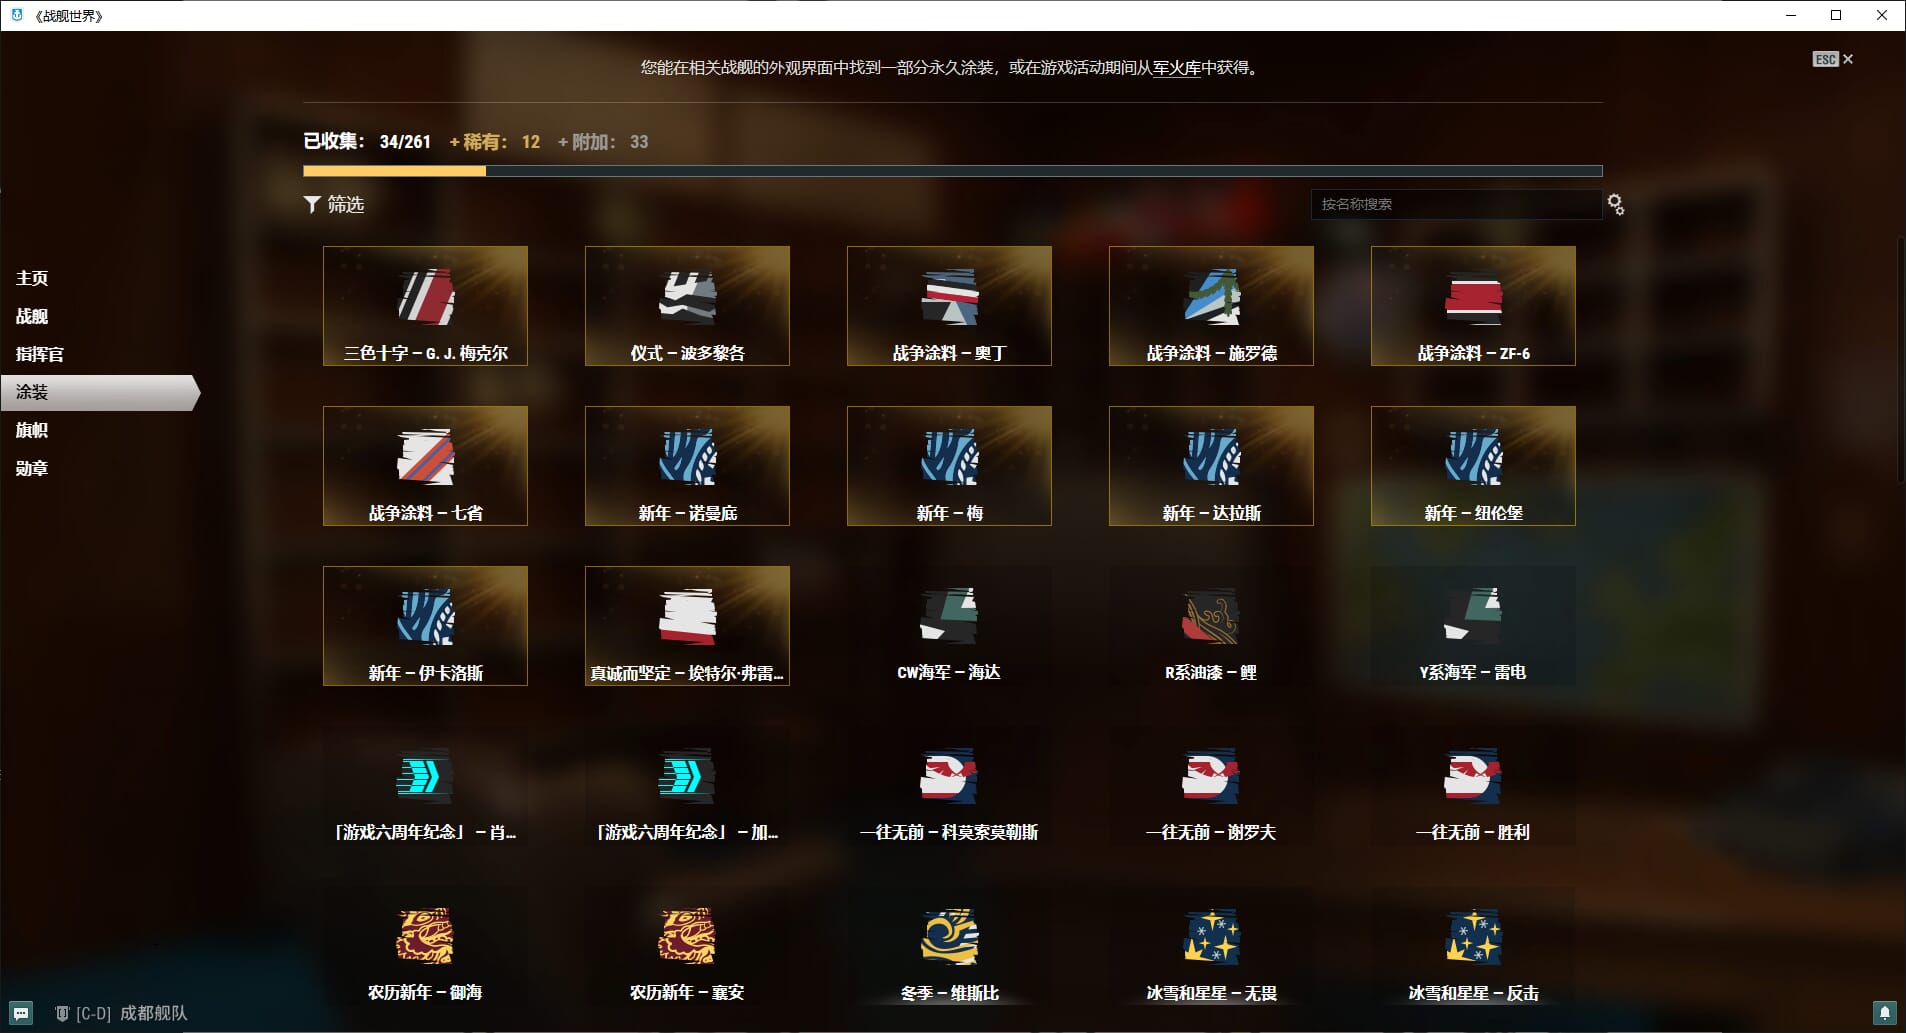Select the R系油漆 – 鲤 camouflage icon
The width and height of the screenshot is (1906, 1033).
point(1210,617)
